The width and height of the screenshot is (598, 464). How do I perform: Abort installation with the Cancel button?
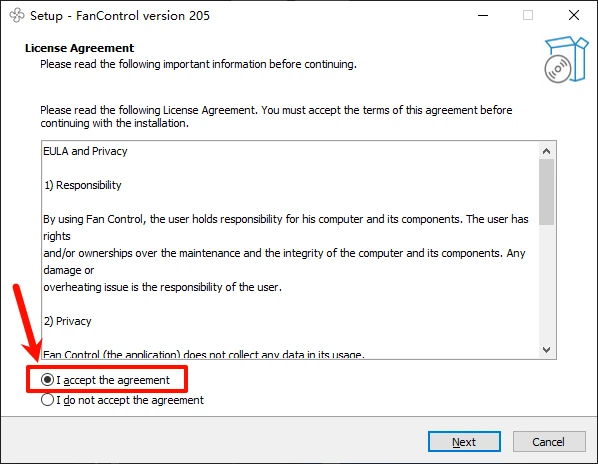point(549,442)
